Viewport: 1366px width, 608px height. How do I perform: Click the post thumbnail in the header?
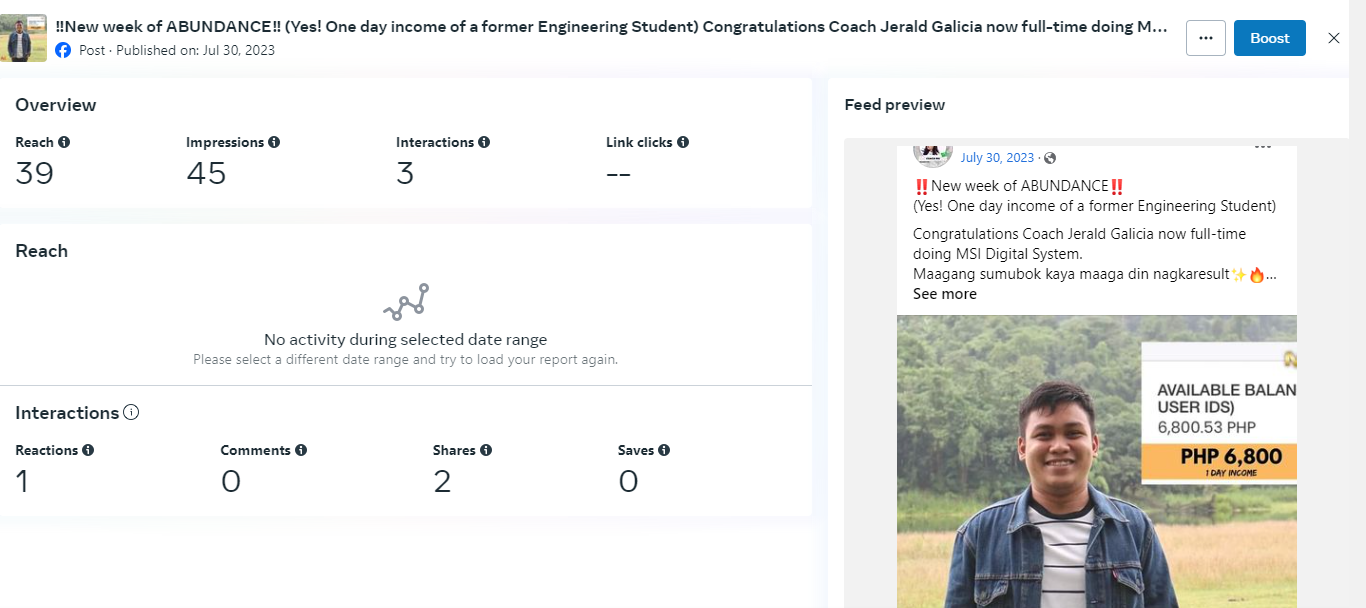(x=23, y=38)
